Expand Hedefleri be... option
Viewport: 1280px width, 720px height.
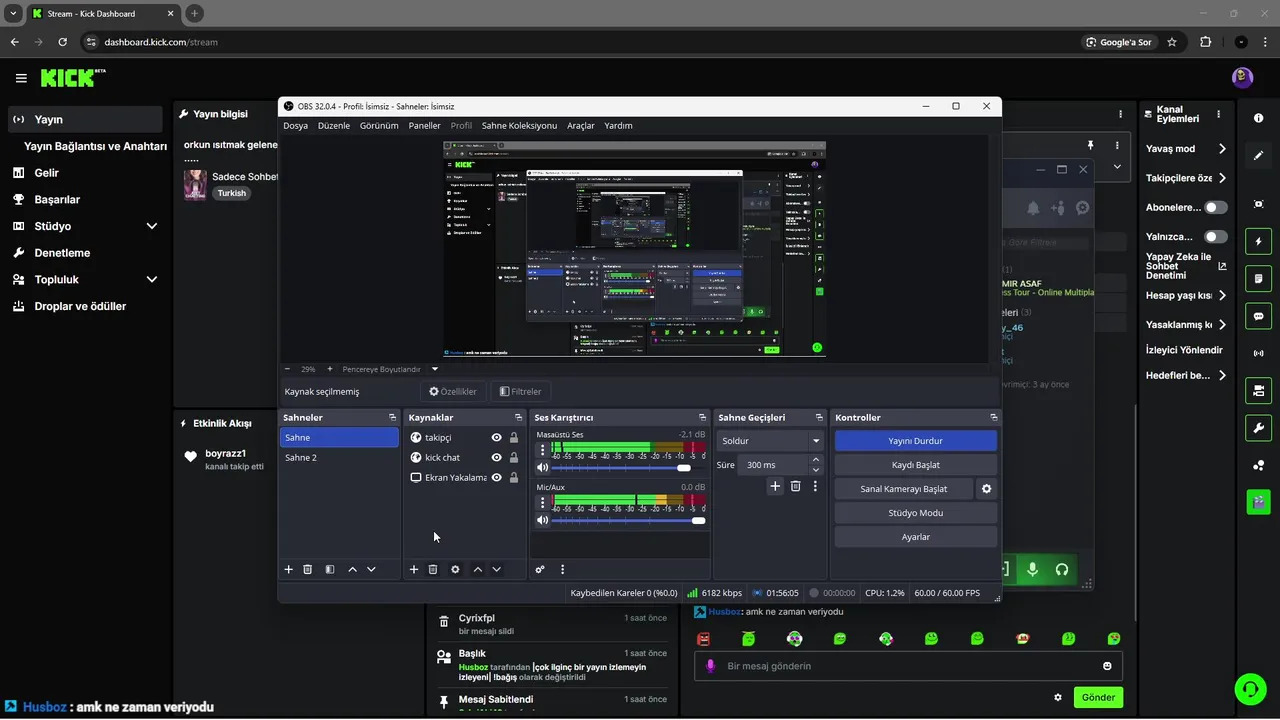[x=1222, y=376]
